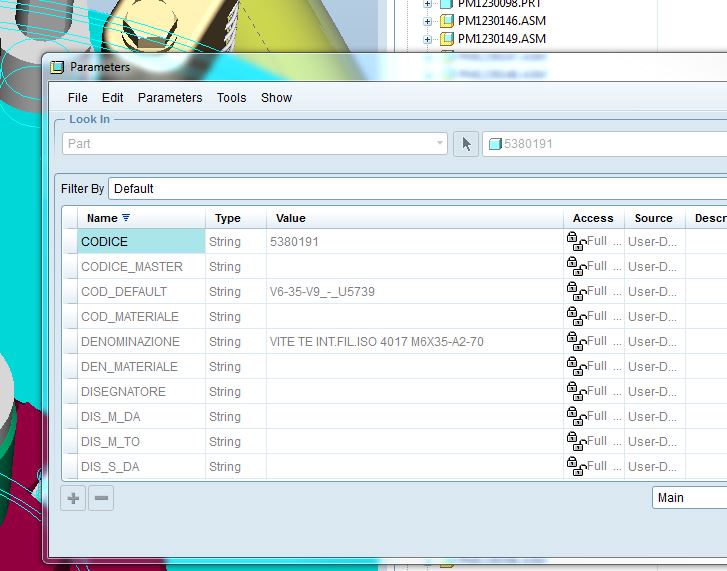Viewport: 727px width, 571px height.
Task: Select the DISEGNATORE parameter name
Action: [141, 392]
